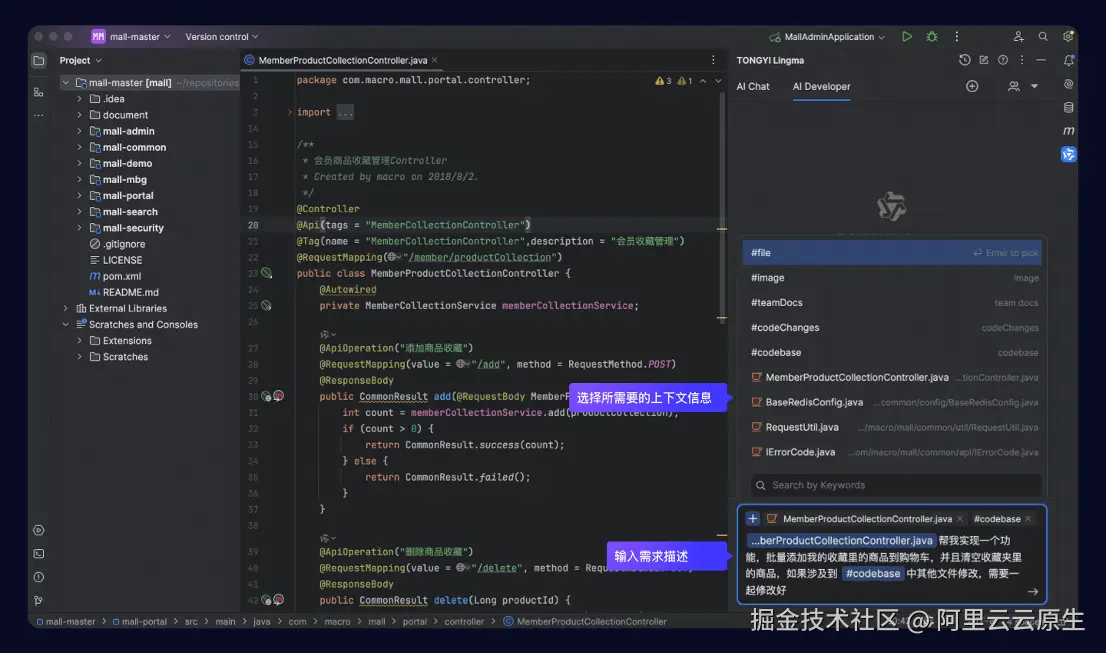This screenshot has width=1106, height=654.
Task: Expand the mall-portal module
Action: [x=79, y=195]
